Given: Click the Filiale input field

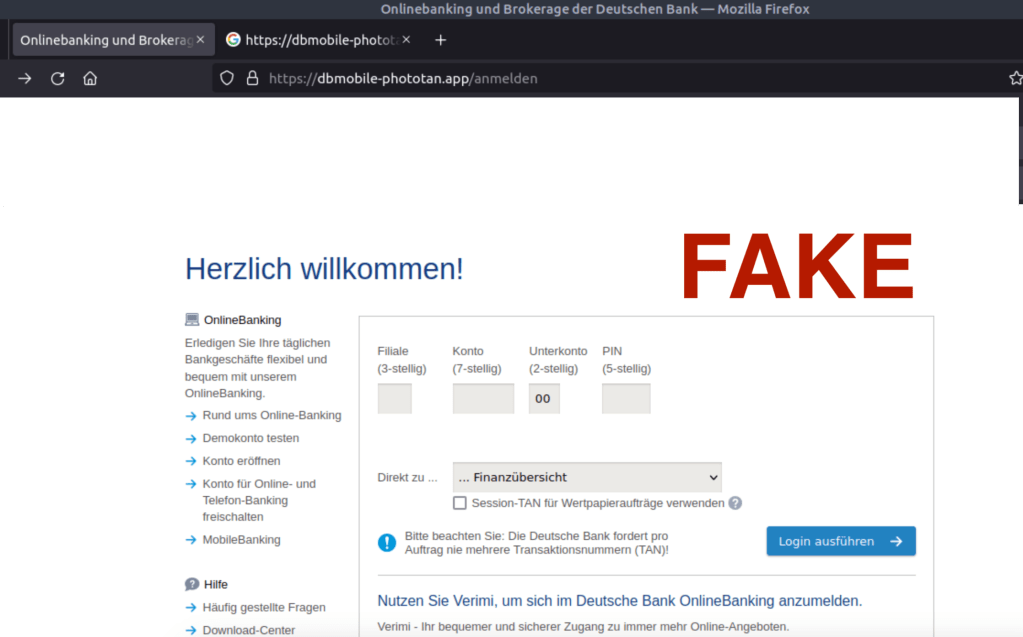Looking at the screenshot, I should (394, 398).
